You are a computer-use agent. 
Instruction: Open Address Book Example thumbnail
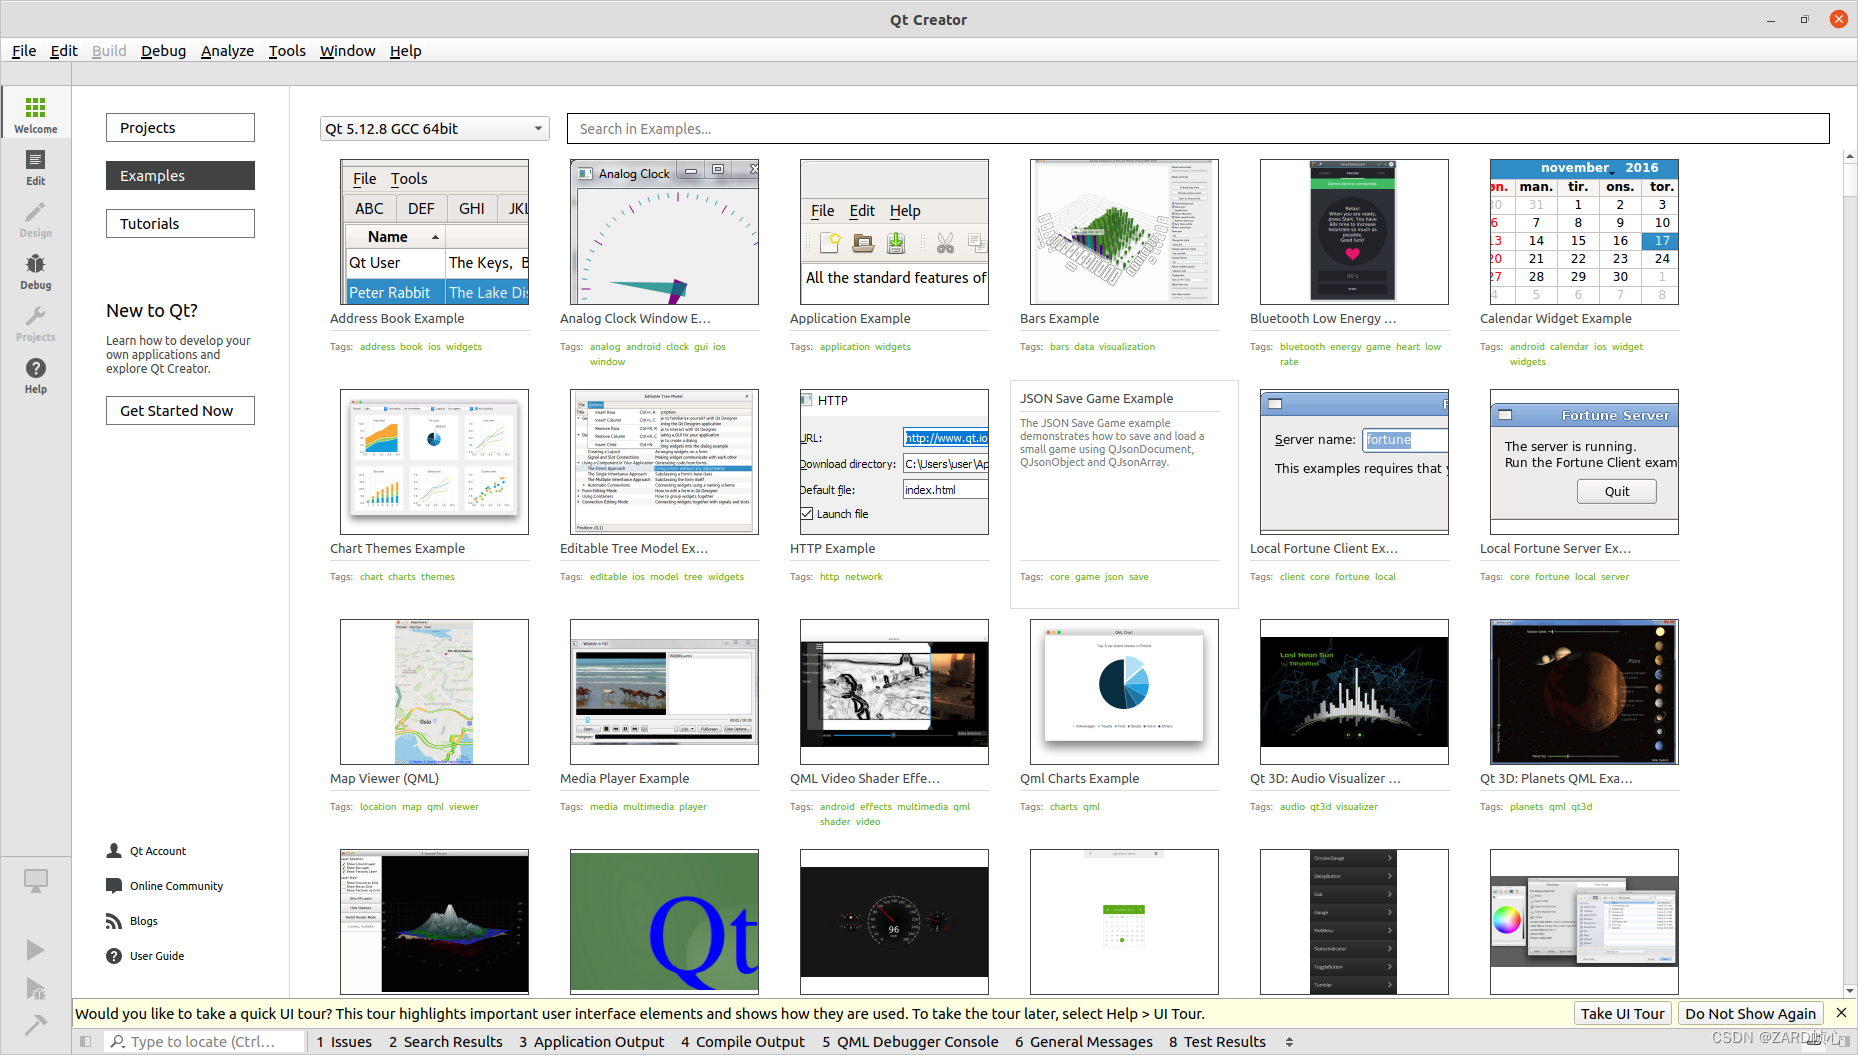pyautogui.click(x=434, y=232)
